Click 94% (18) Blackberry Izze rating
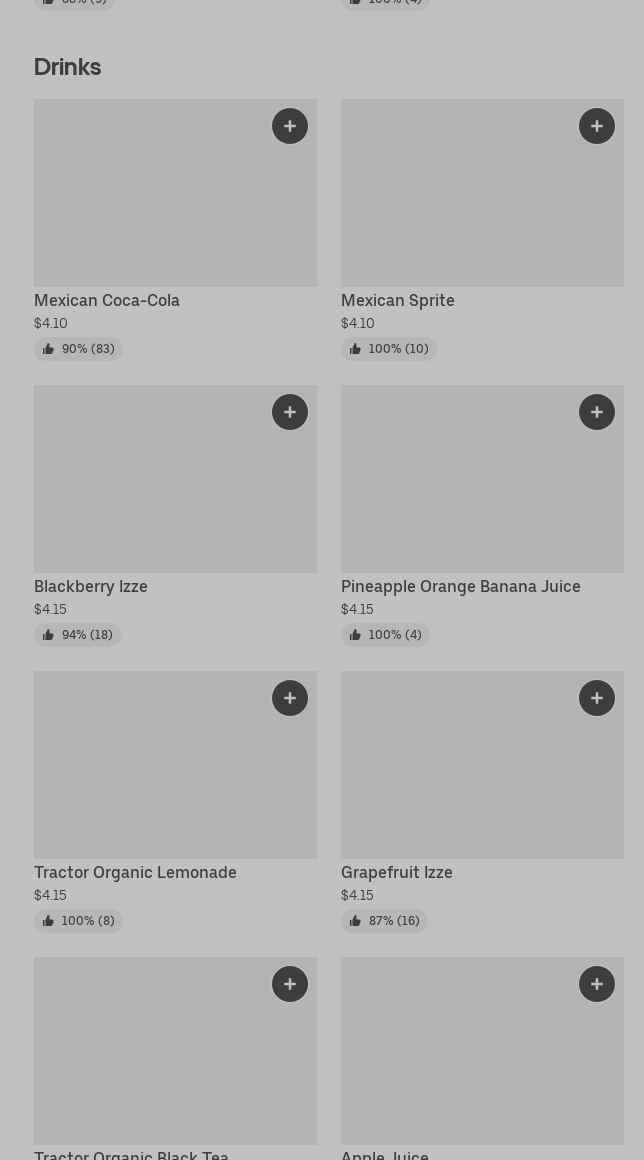The image size is (644, 1160). 77,635
